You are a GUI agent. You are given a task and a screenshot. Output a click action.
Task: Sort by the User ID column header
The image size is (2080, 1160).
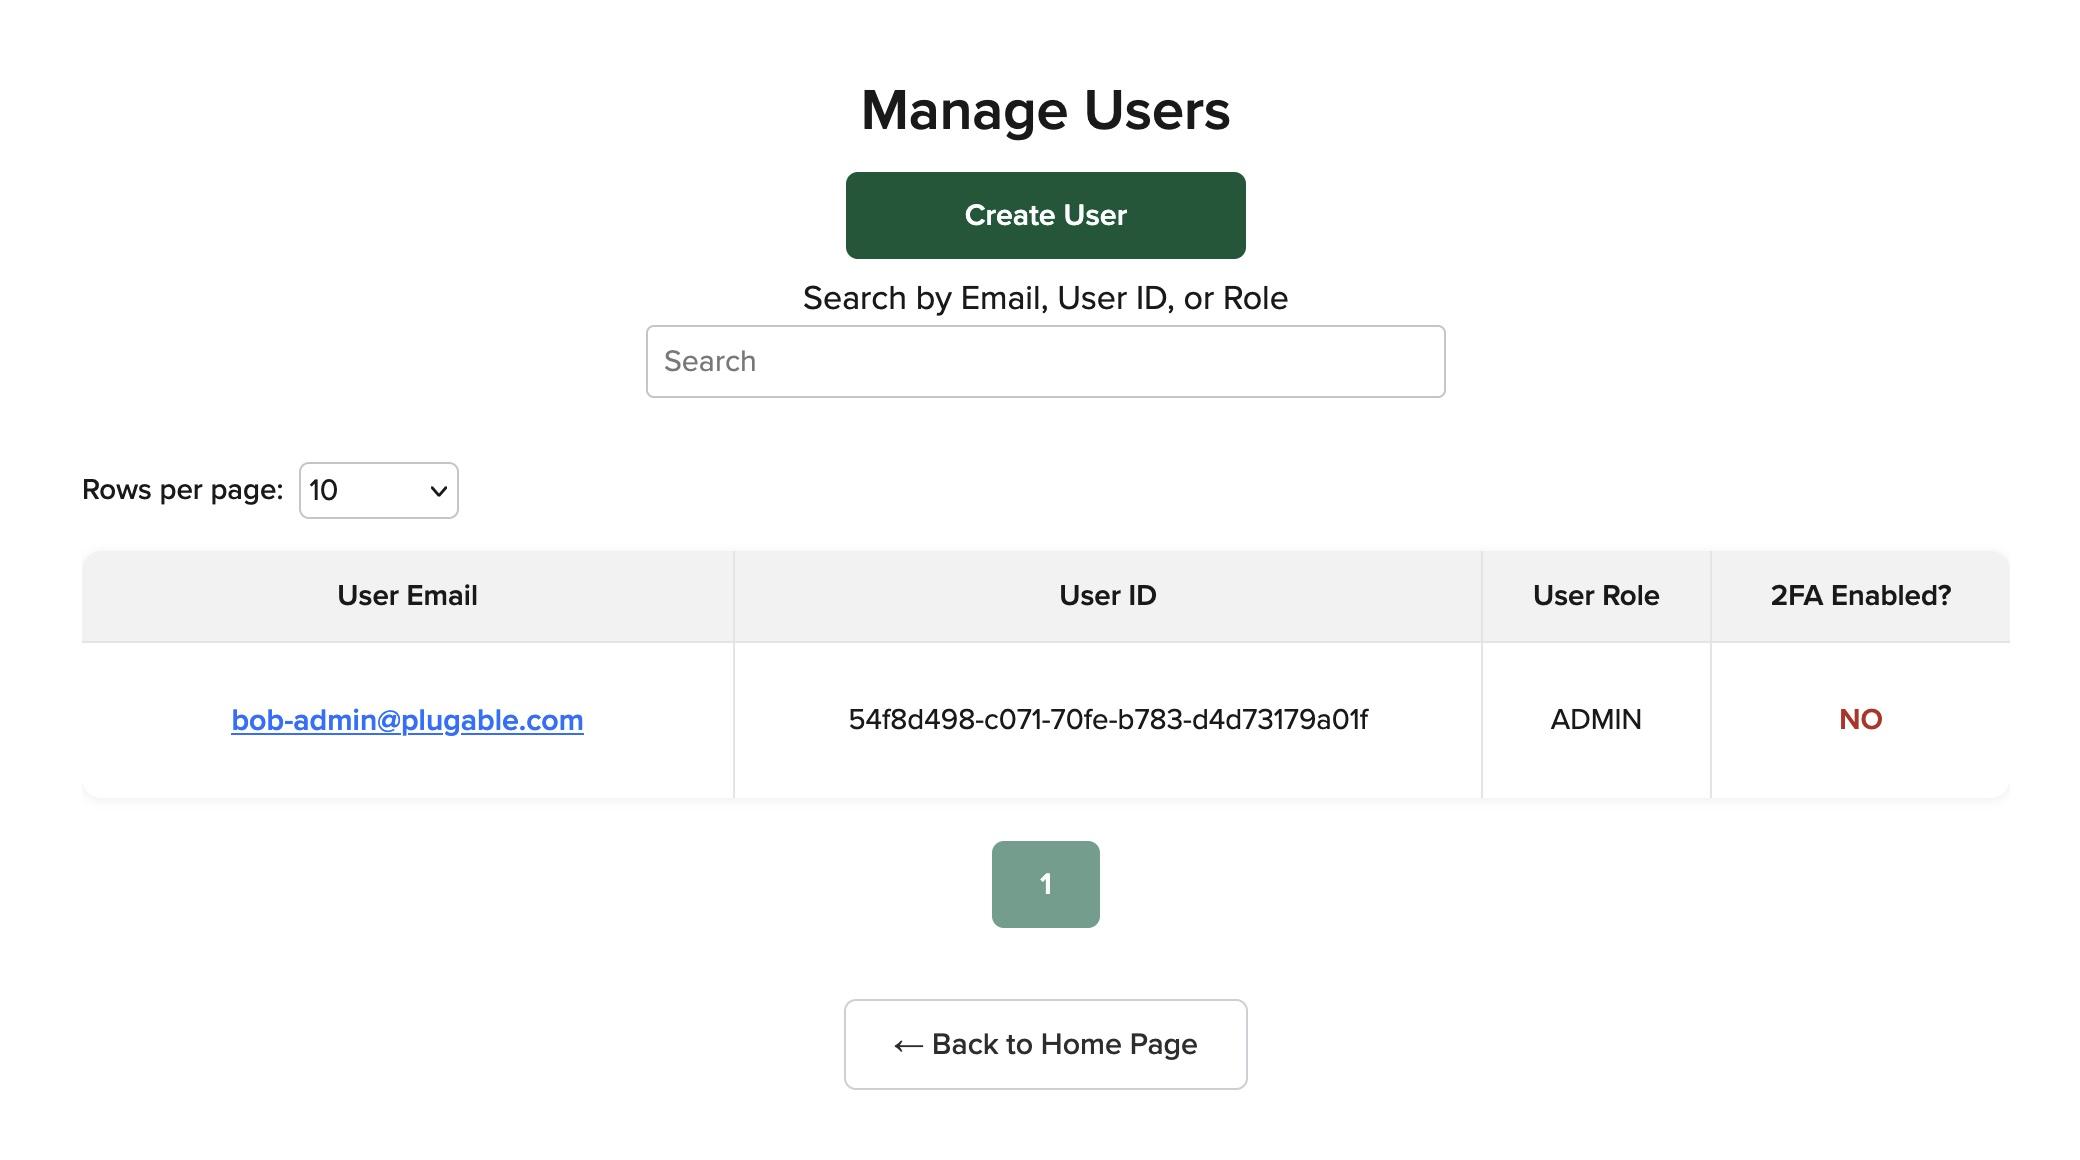tap(1107, 595)
